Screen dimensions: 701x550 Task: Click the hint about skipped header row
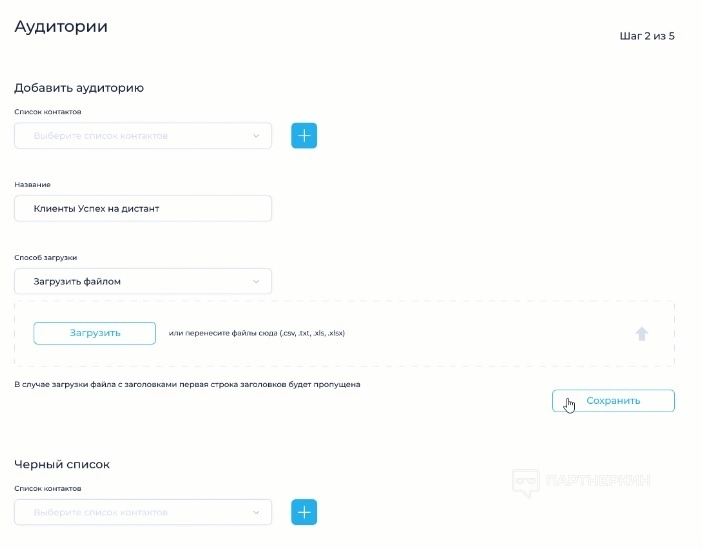click(187, 383)
